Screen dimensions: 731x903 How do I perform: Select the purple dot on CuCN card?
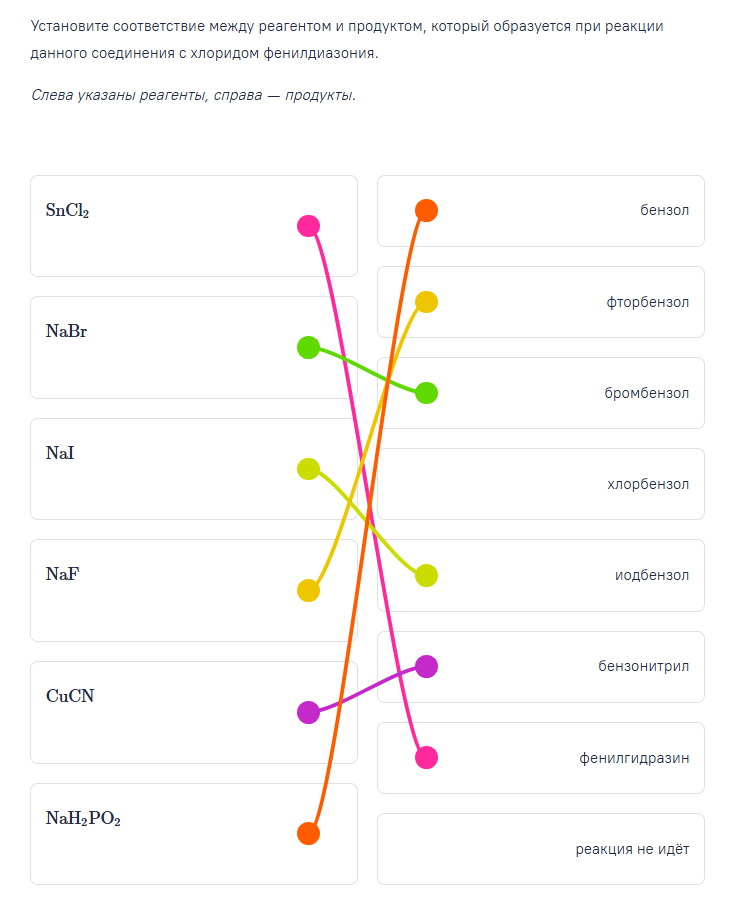pyautogui.click(x=308, y=713)
